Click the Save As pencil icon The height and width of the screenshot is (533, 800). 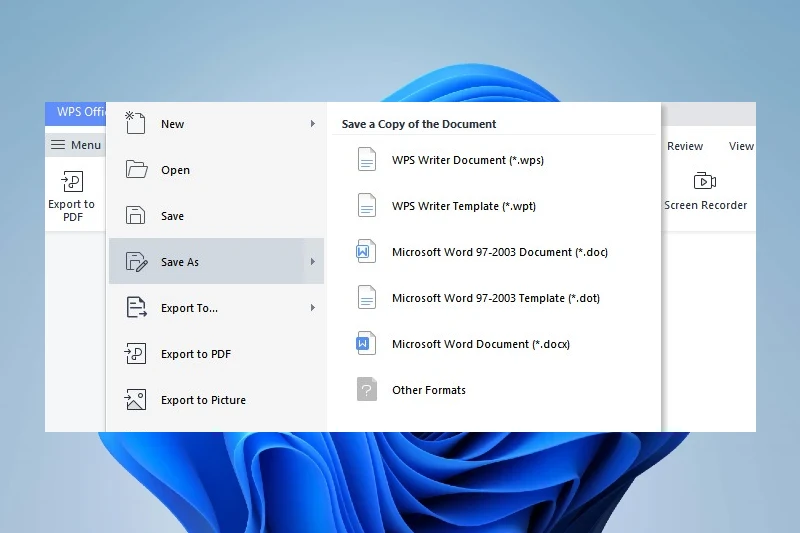[136, 261]
